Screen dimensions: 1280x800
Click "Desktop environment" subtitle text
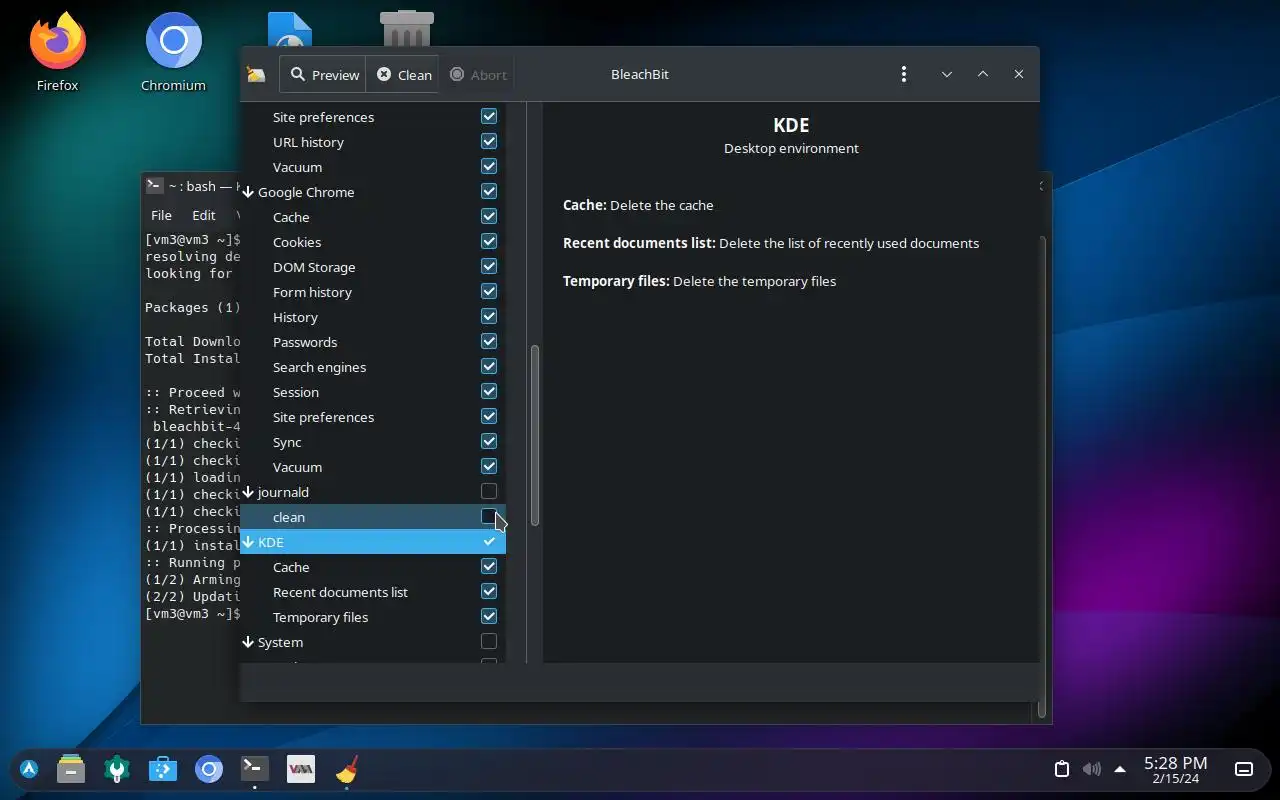pyautogui.click(x=791, y=148)
